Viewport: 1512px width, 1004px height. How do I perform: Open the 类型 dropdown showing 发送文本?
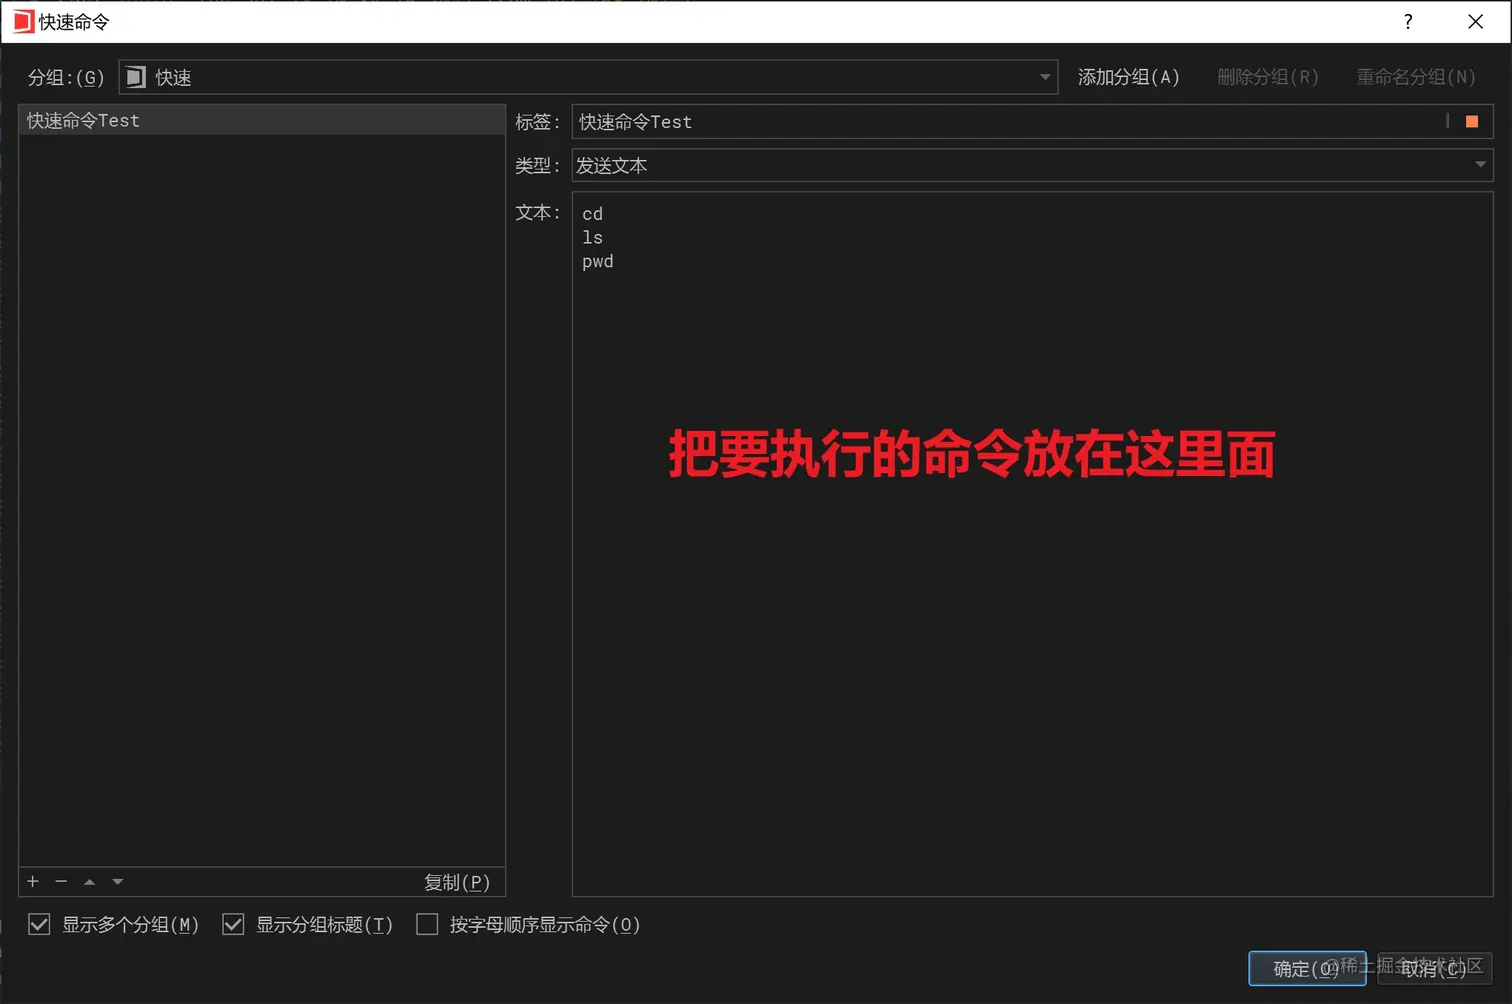(1480, 165)
